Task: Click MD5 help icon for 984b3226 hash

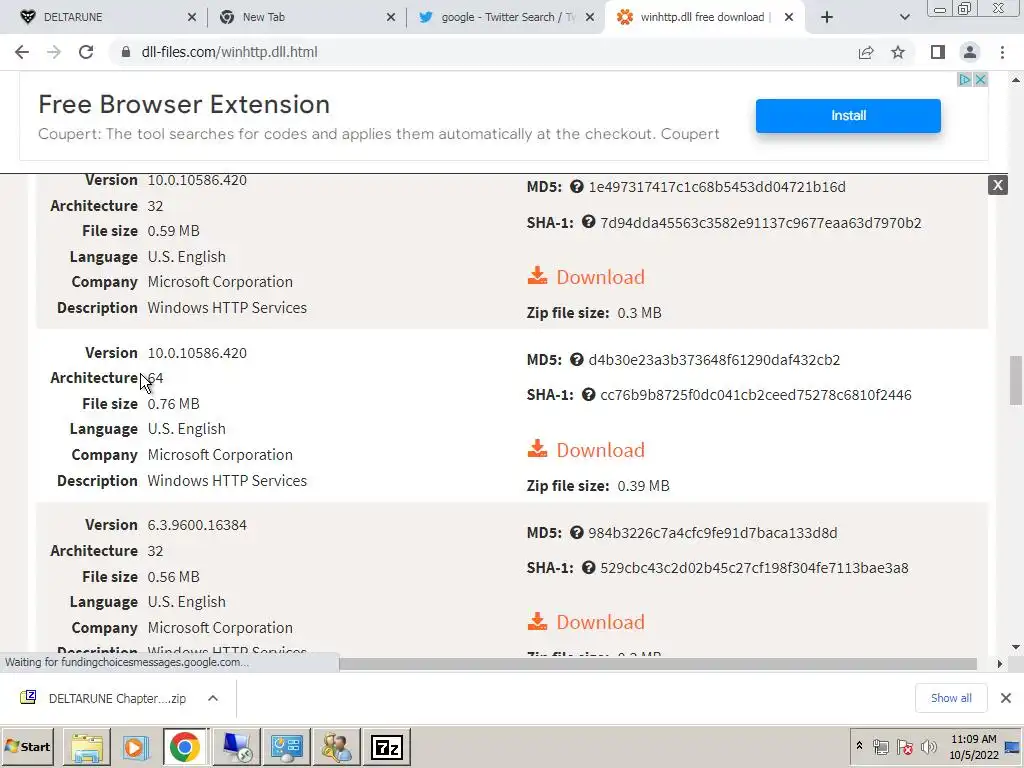Action: click(576, 533)
